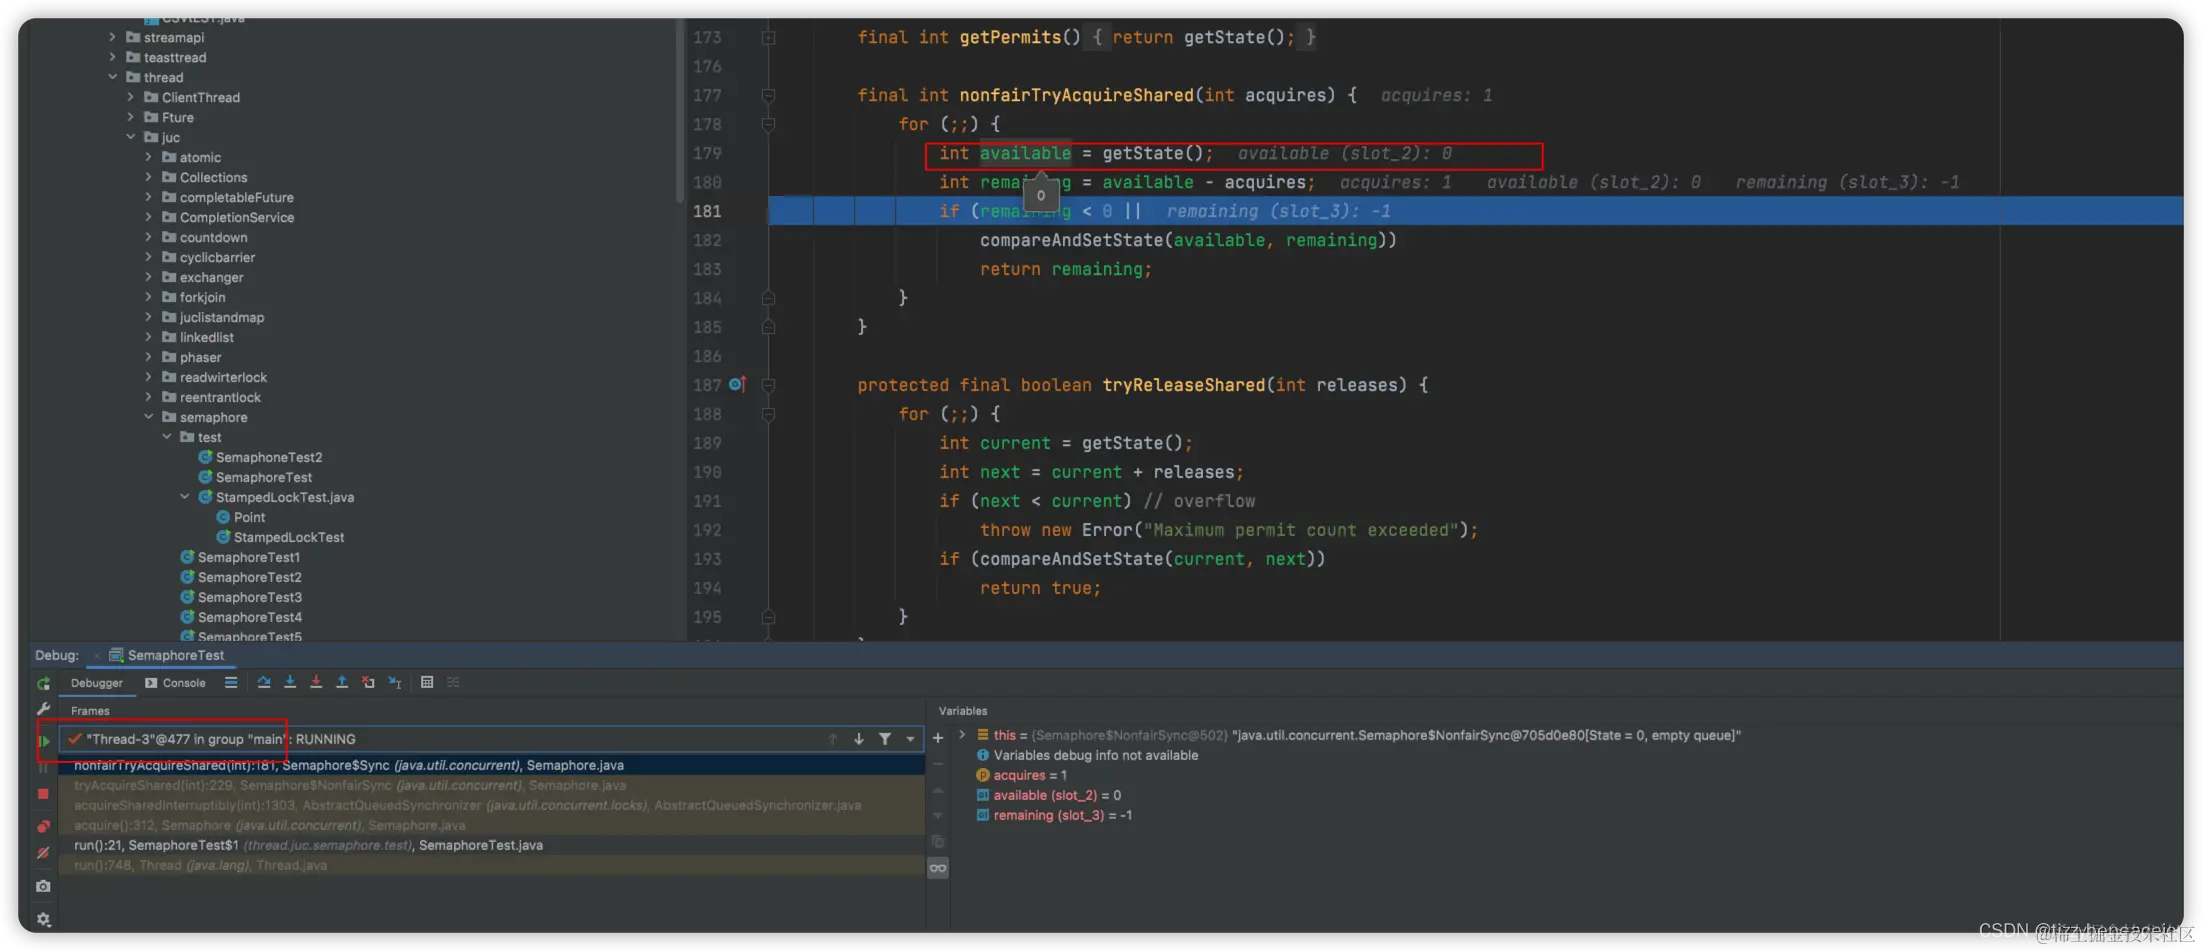Open debug panel gear settings

[43, 919]
